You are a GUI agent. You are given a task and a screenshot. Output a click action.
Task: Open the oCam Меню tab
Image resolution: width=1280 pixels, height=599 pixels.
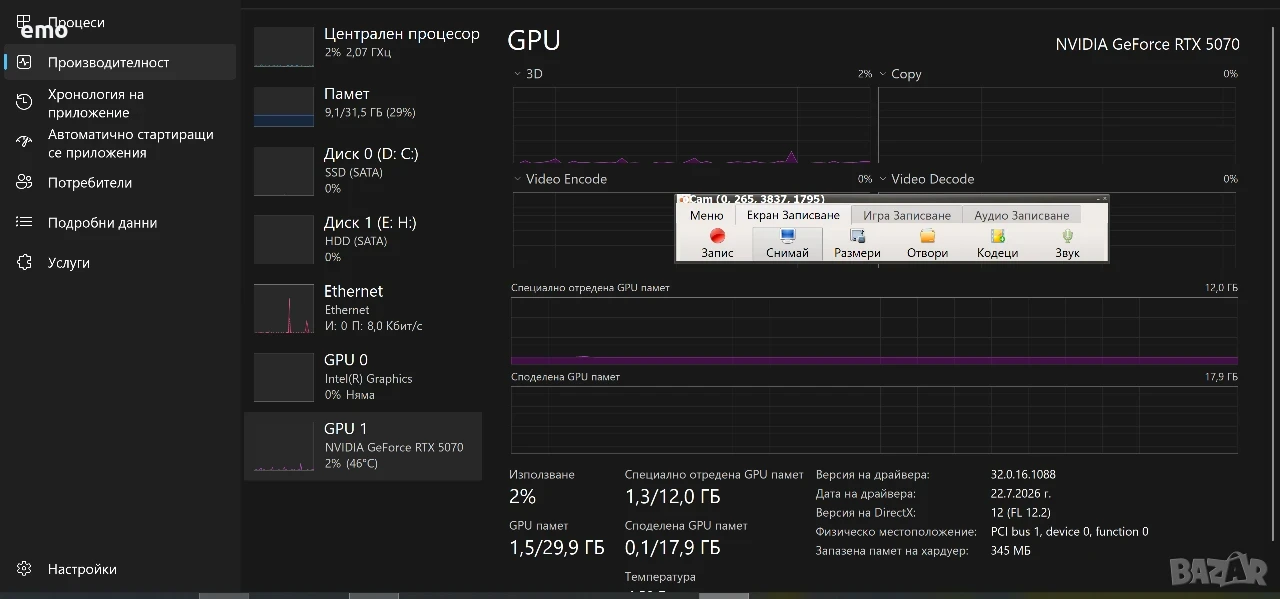[706, 215]
